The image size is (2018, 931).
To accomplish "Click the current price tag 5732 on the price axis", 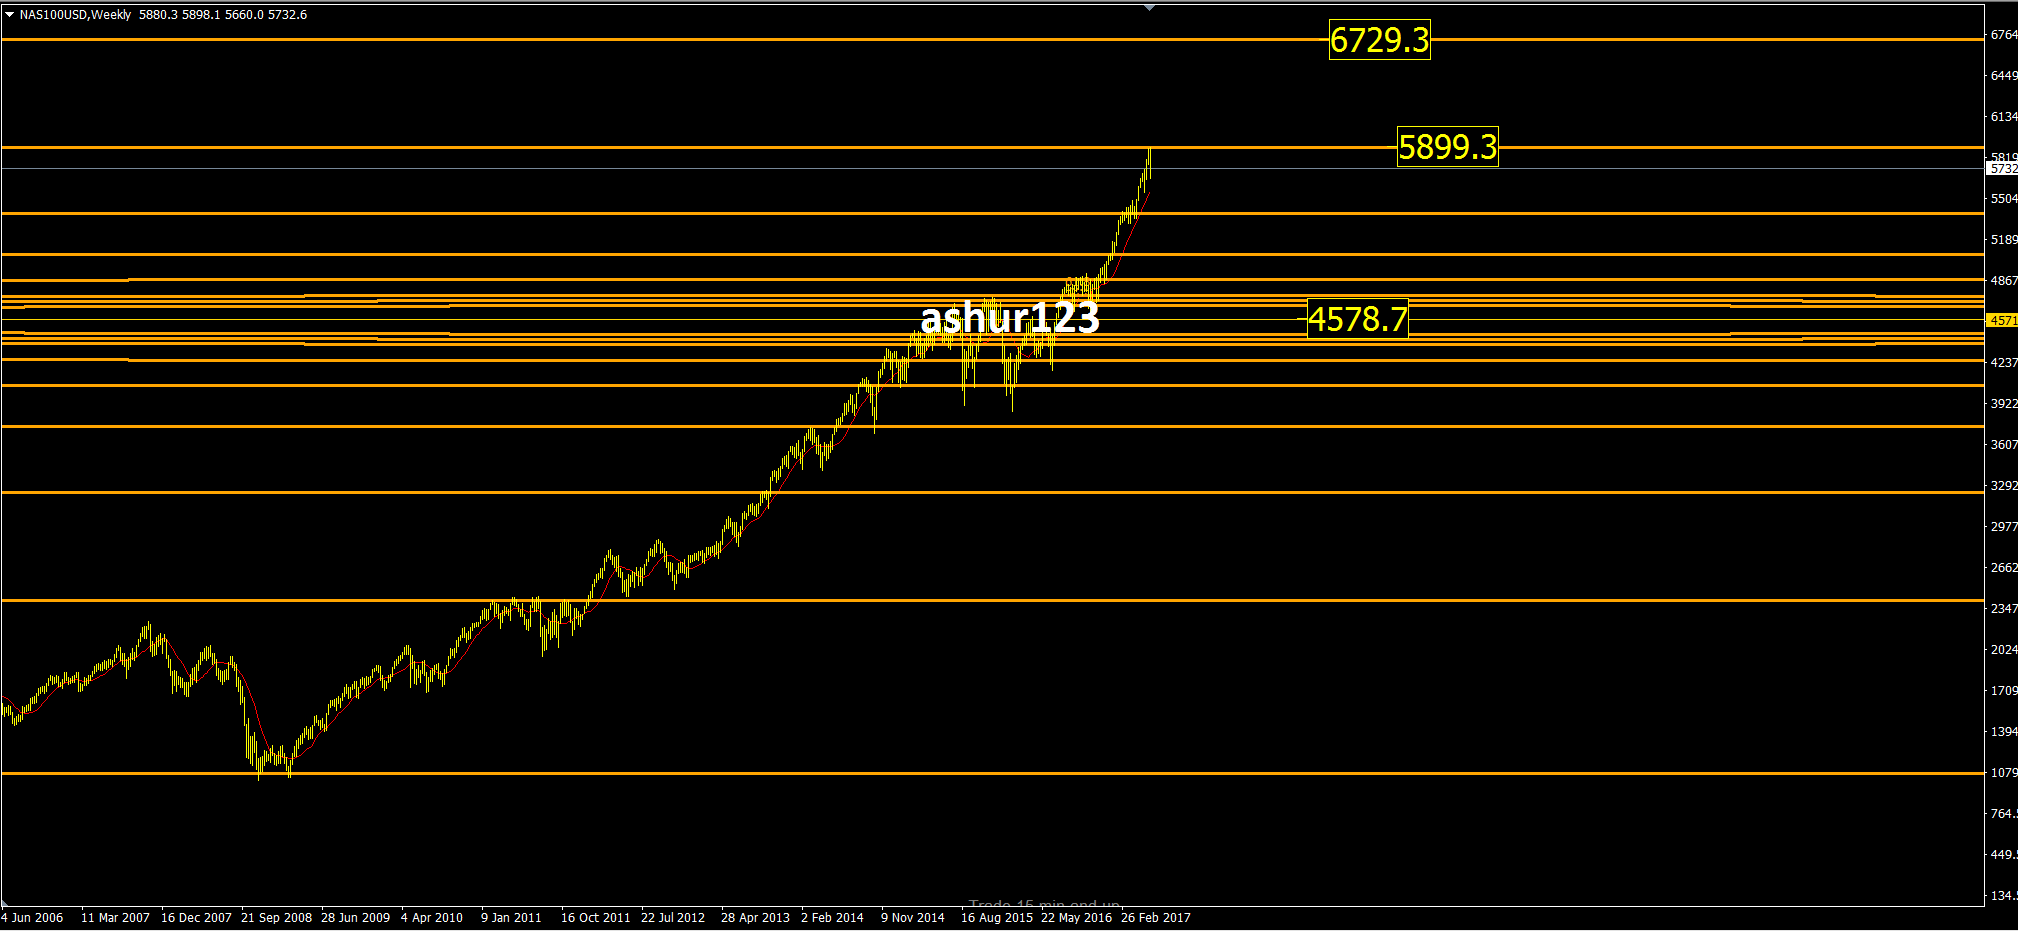I will click(2002, 169).
